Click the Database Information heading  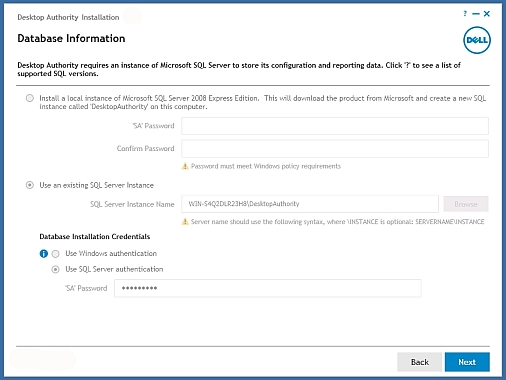(71, 38)
